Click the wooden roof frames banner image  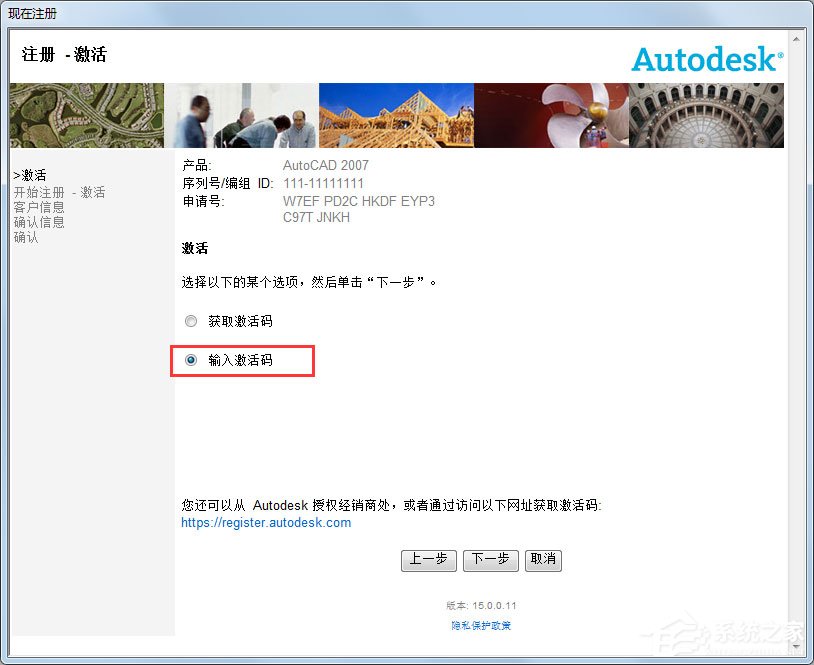click(397, 115)
